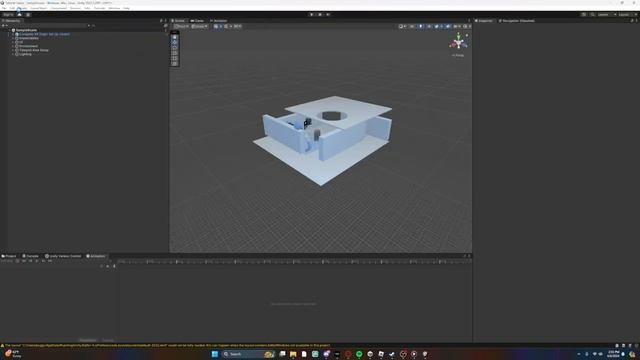Go to next keyframe in the Animation panel

coord(43,261)
